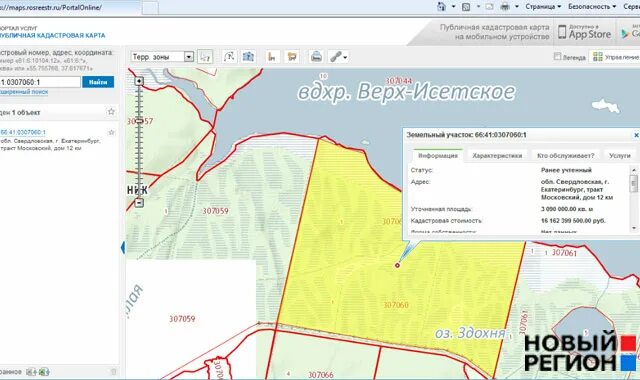Click the area value 3 090 000.00 кв. м
640x380 pixels.
(x=567, y=209)
